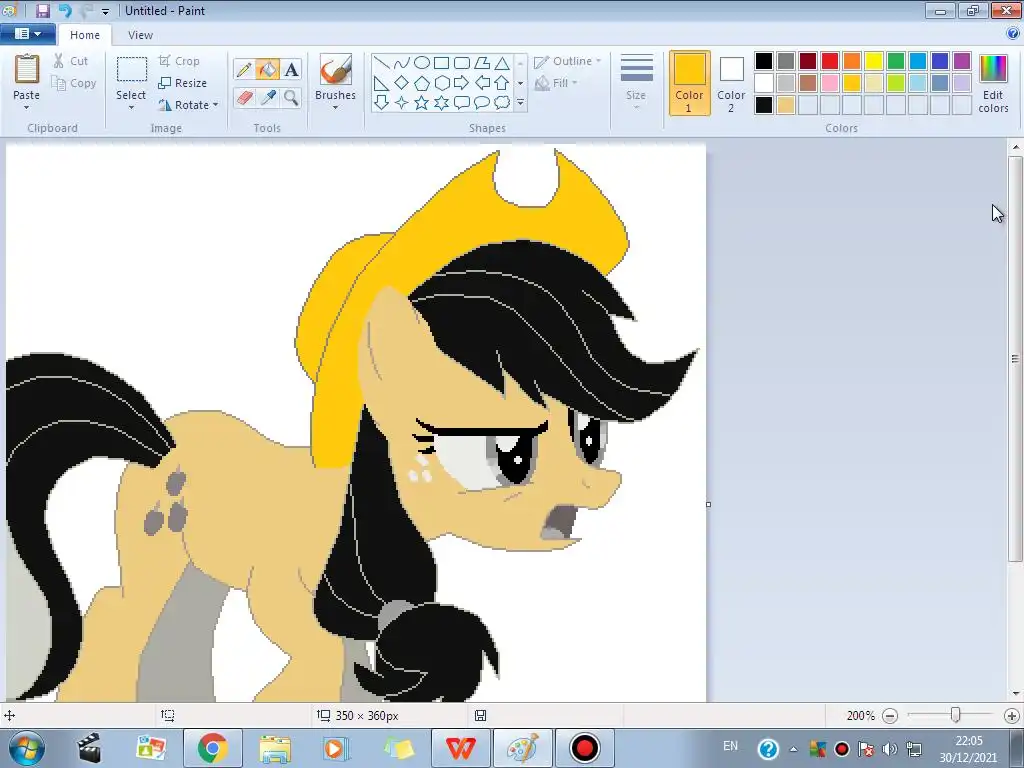Open the Size dropdown
Viewport: 1024px width, 768px height.
pos(636,83)
